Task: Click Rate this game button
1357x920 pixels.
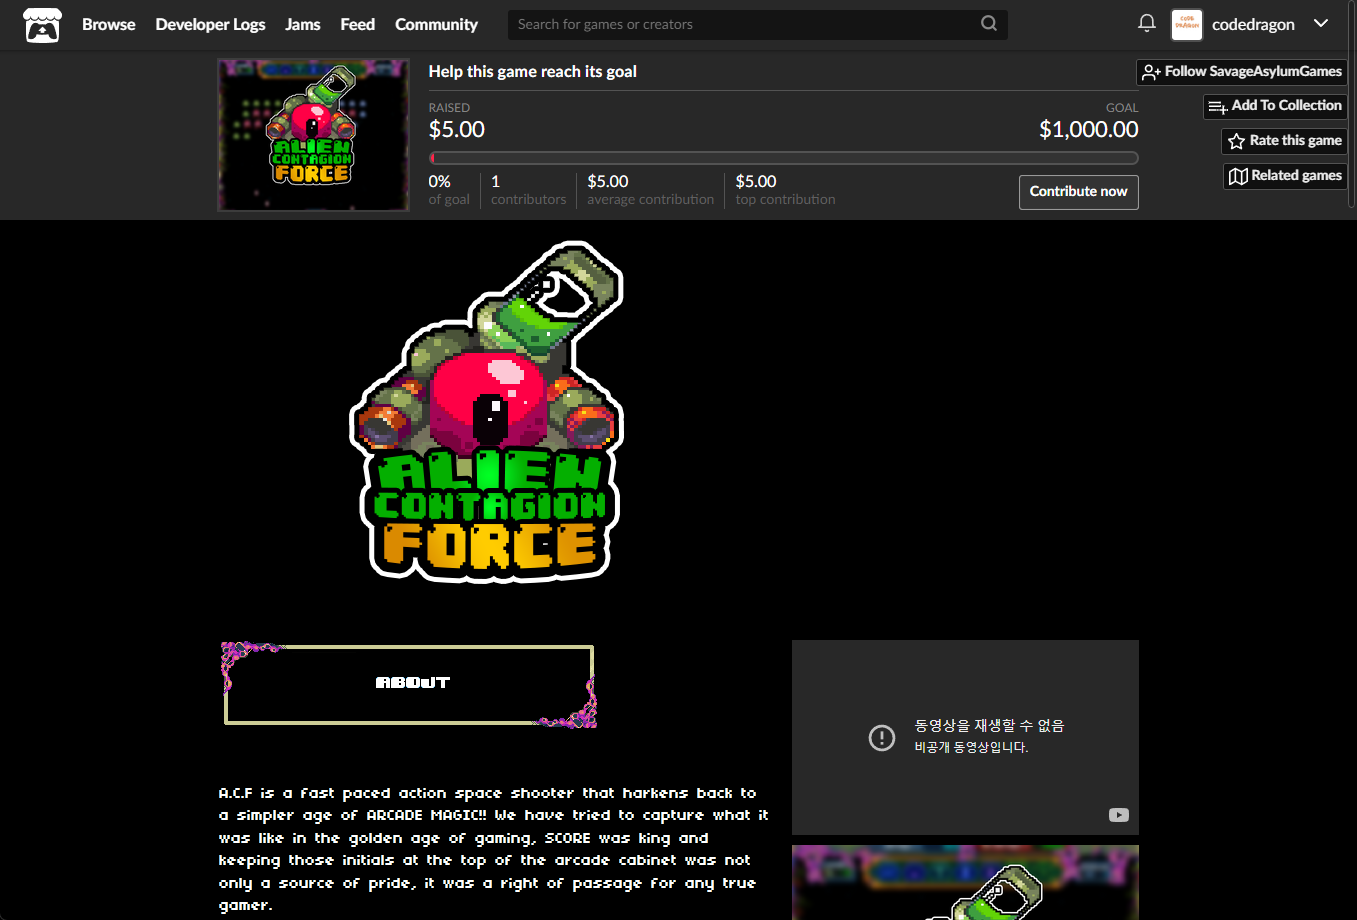Action: (1284, 141)
